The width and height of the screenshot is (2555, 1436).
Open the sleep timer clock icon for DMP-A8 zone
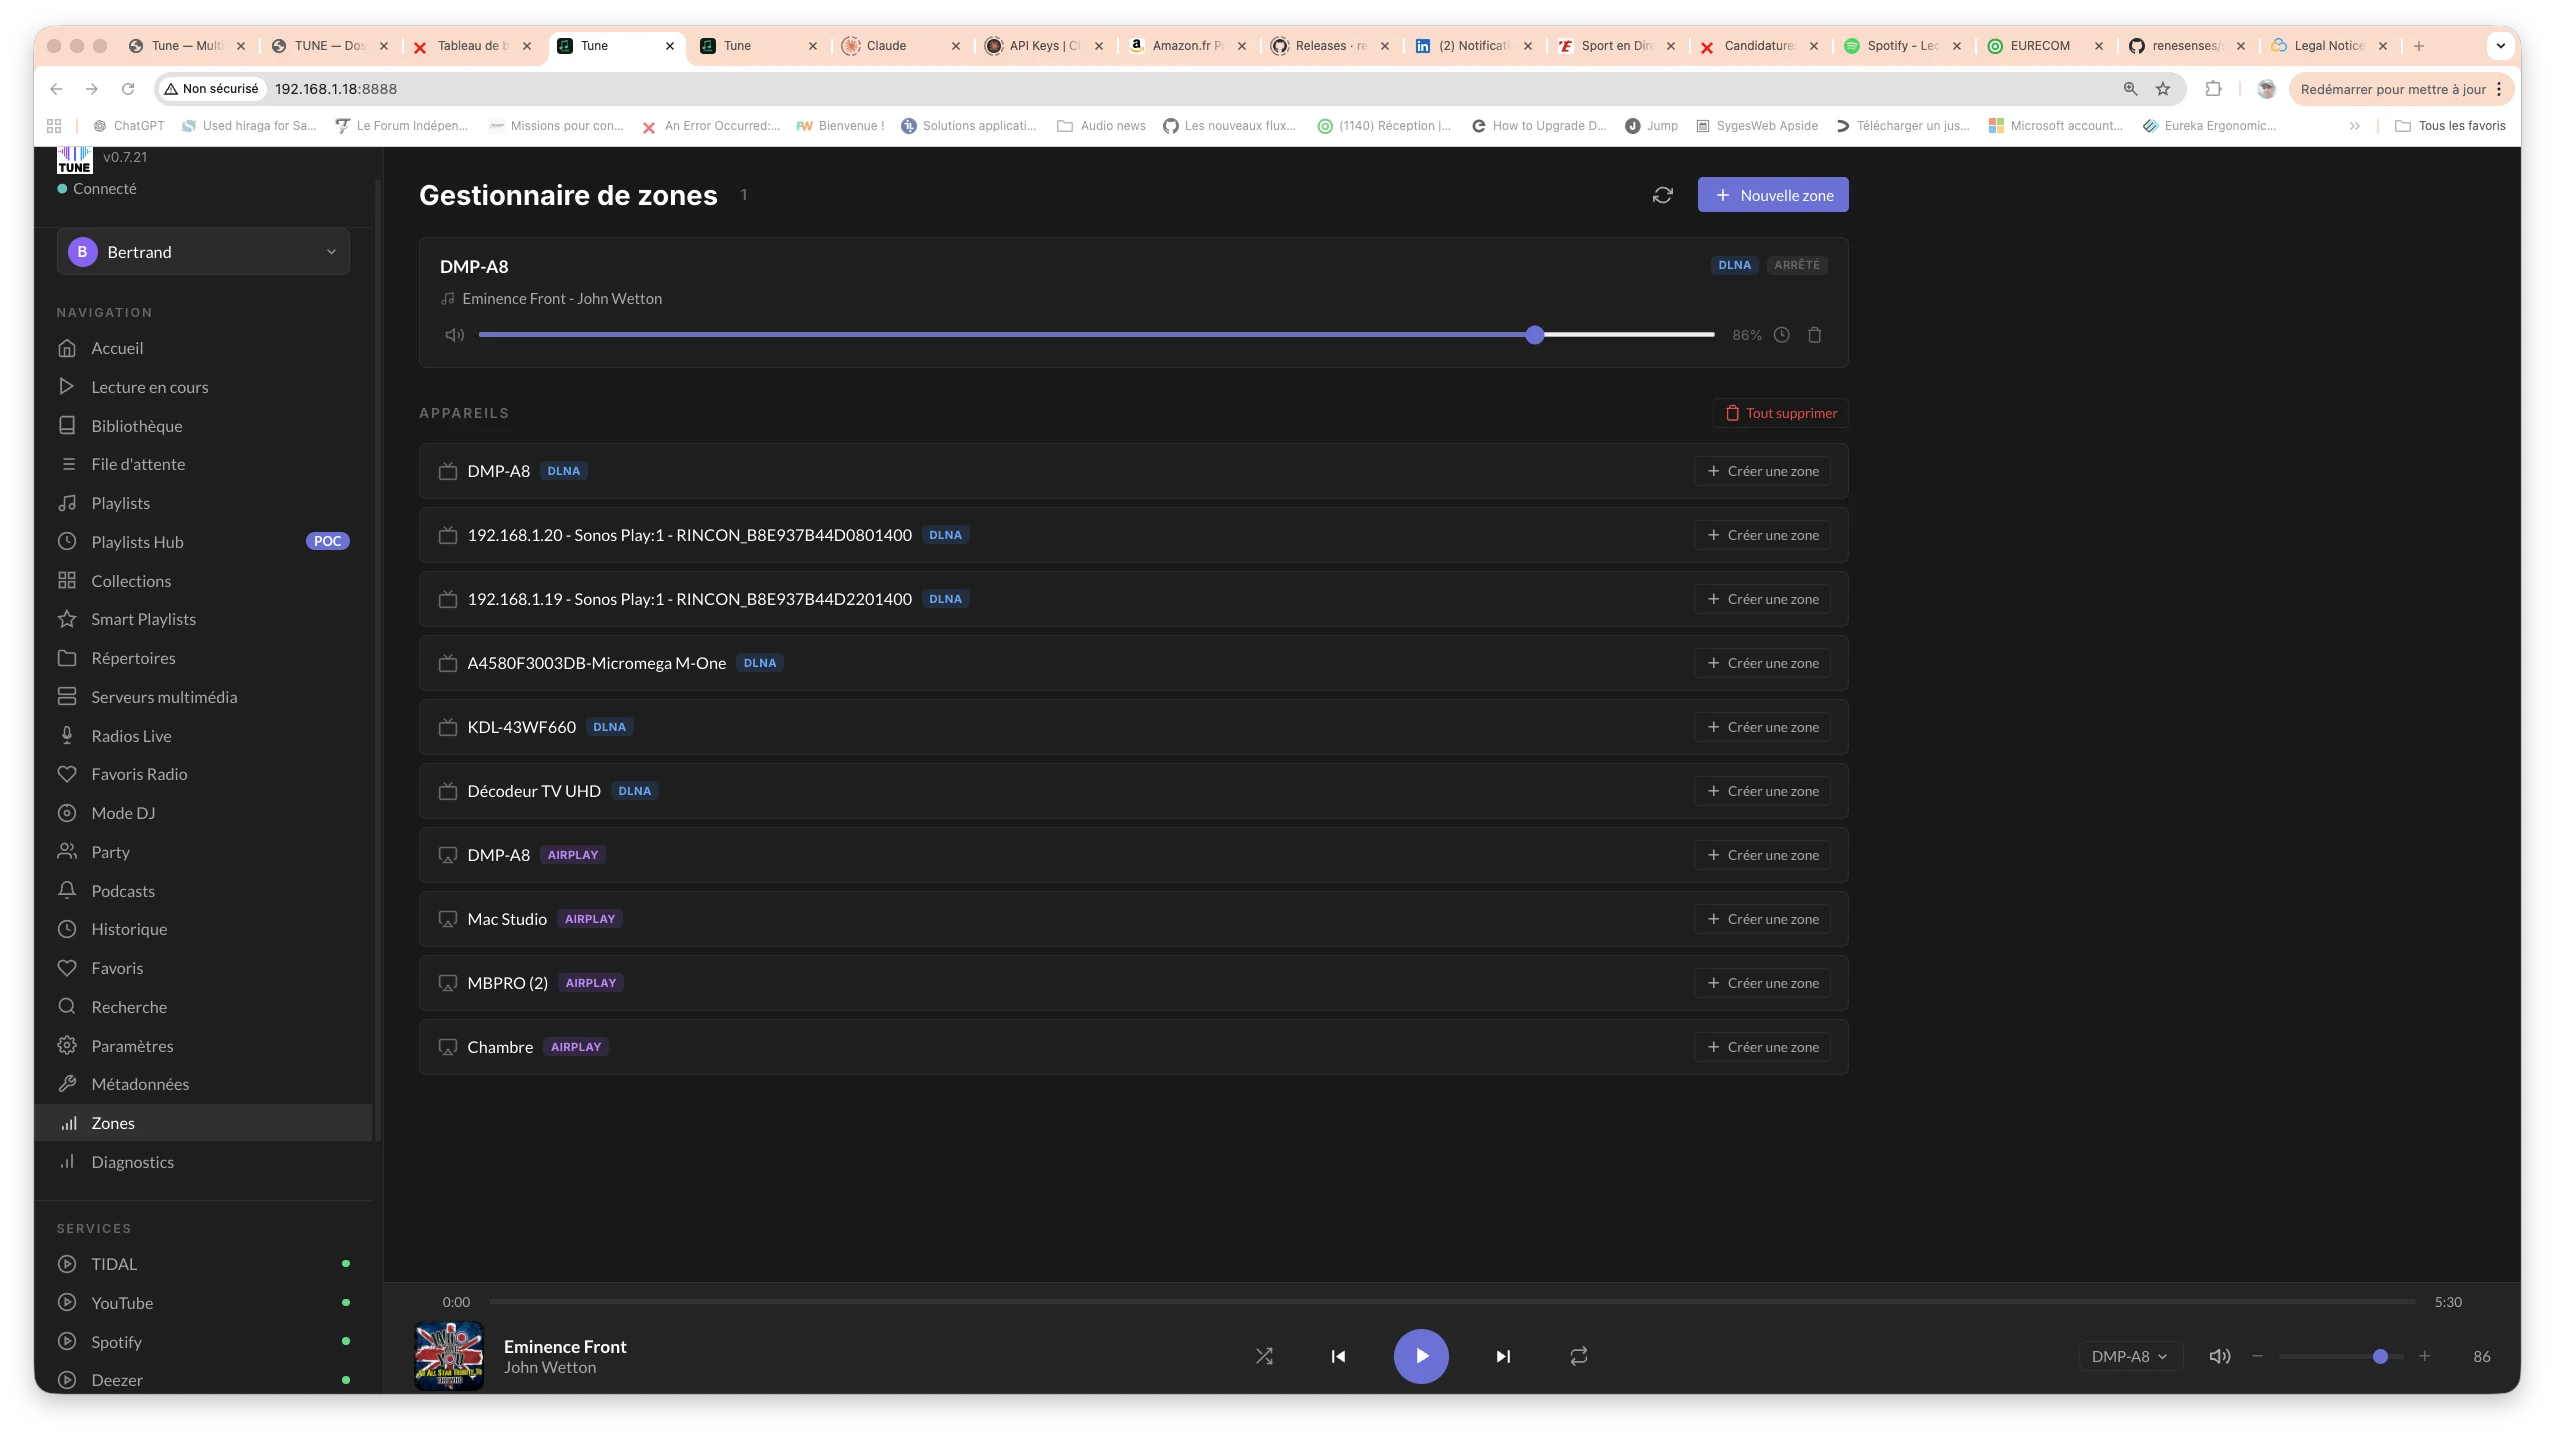click(1781, 335)
